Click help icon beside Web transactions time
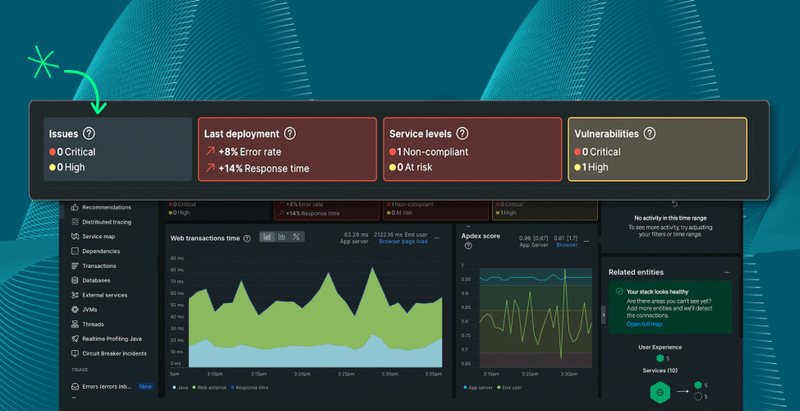Screen dimensions: 800x411 click(249, 237)
